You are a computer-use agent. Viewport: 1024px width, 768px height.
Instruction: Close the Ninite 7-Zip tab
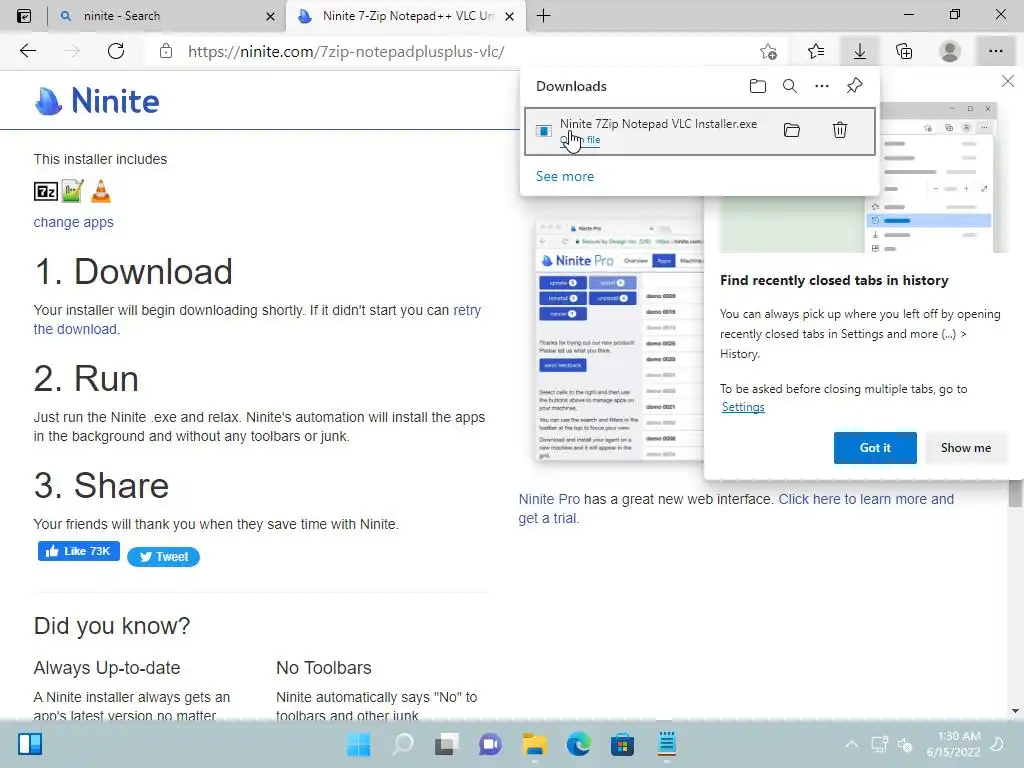click(x=510, y=16)
